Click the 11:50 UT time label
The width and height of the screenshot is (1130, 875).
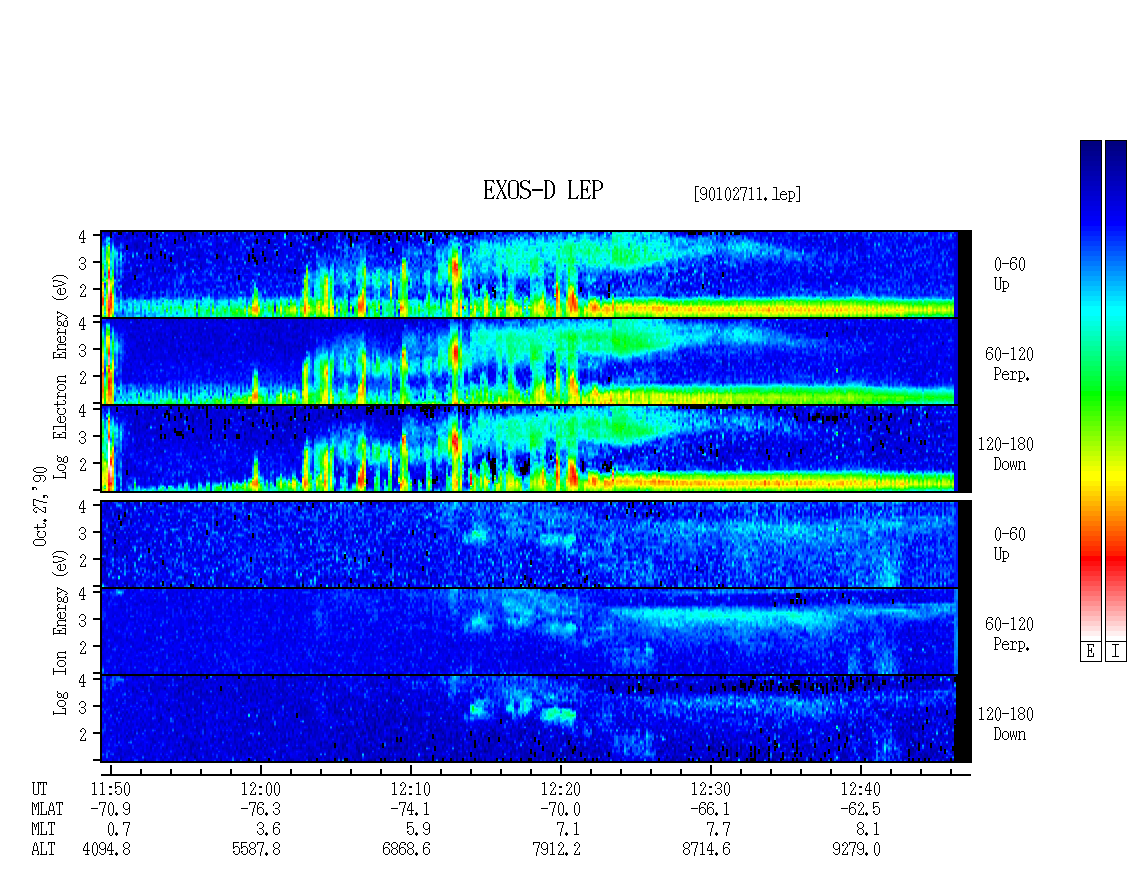[110, 789]
